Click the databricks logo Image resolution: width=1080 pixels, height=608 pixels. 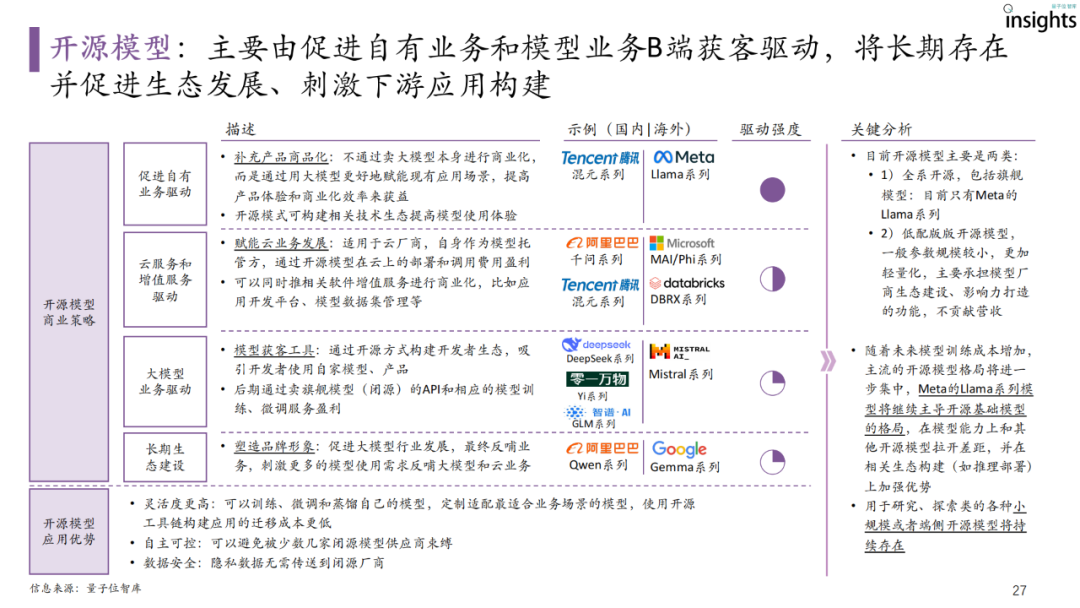[687, 283]
